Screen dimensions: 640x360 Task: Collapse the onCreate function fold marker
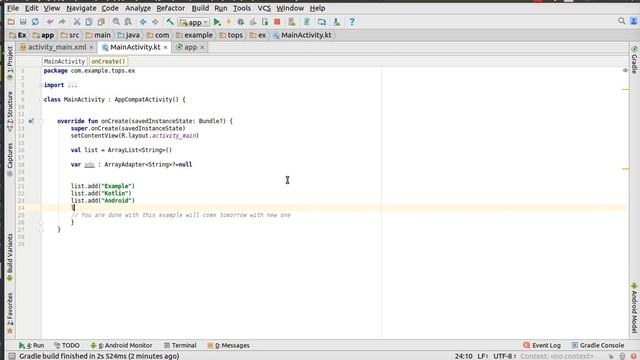tap(41, 121)
